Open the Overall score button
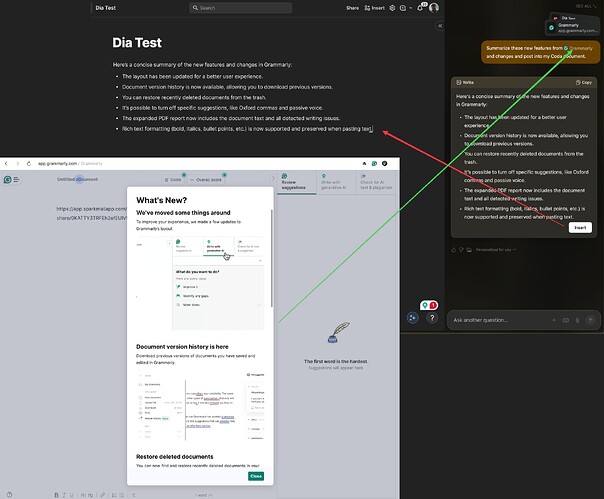 pyautogui.click(x=206, y=180)
